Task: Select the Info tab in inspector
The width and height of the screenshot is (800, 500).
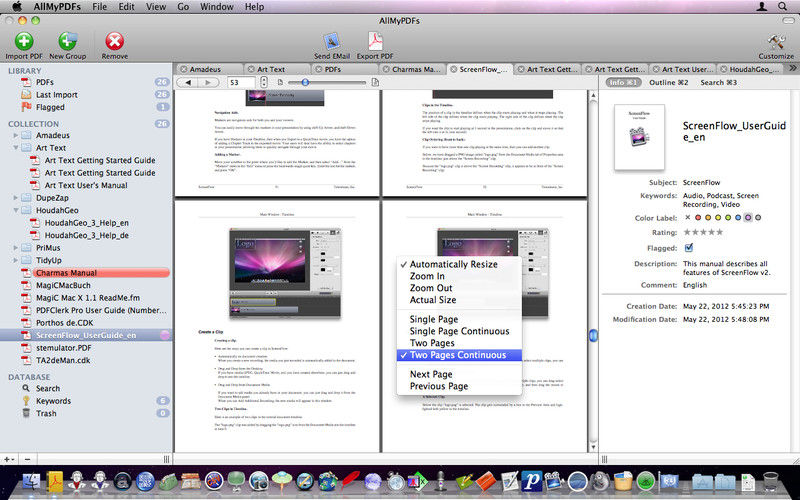Action: [x=623, y=82]
